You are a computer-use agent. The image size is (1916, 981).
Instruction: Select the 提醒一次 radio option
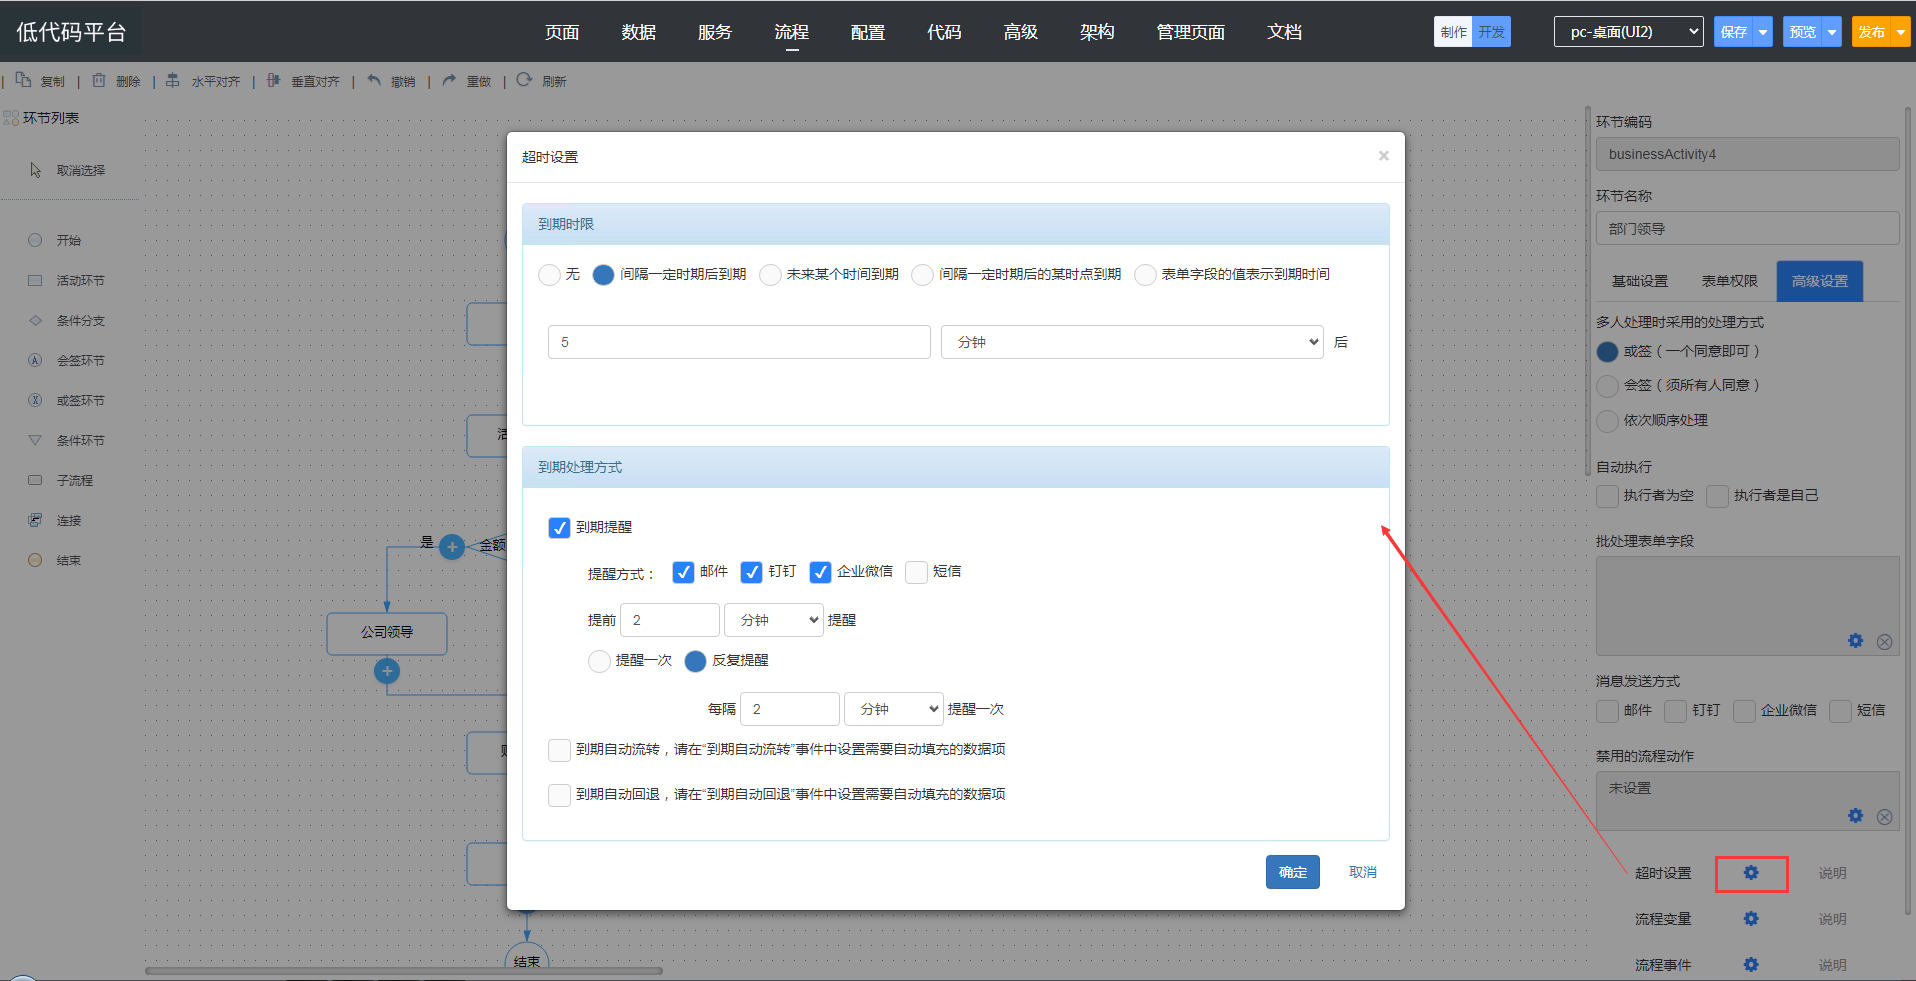(x=599, y=661)
